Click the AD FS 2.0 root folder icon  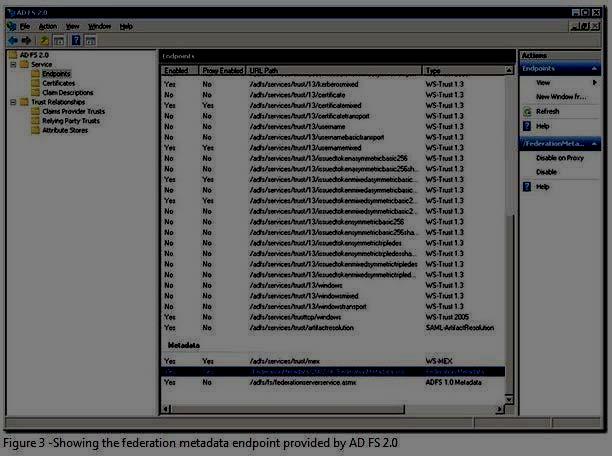point(13,55)
